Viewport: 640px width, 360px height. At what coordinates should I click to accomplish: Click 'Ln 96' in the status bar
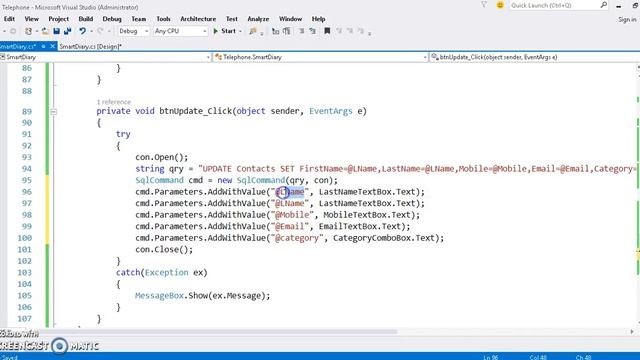(491, 357)
